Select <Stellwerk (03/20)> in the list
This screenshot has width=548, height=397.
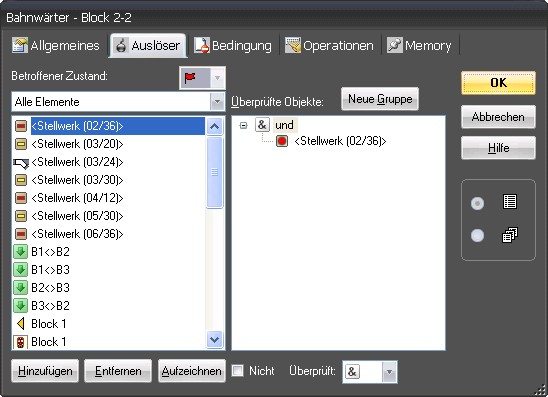click(77, 144)
